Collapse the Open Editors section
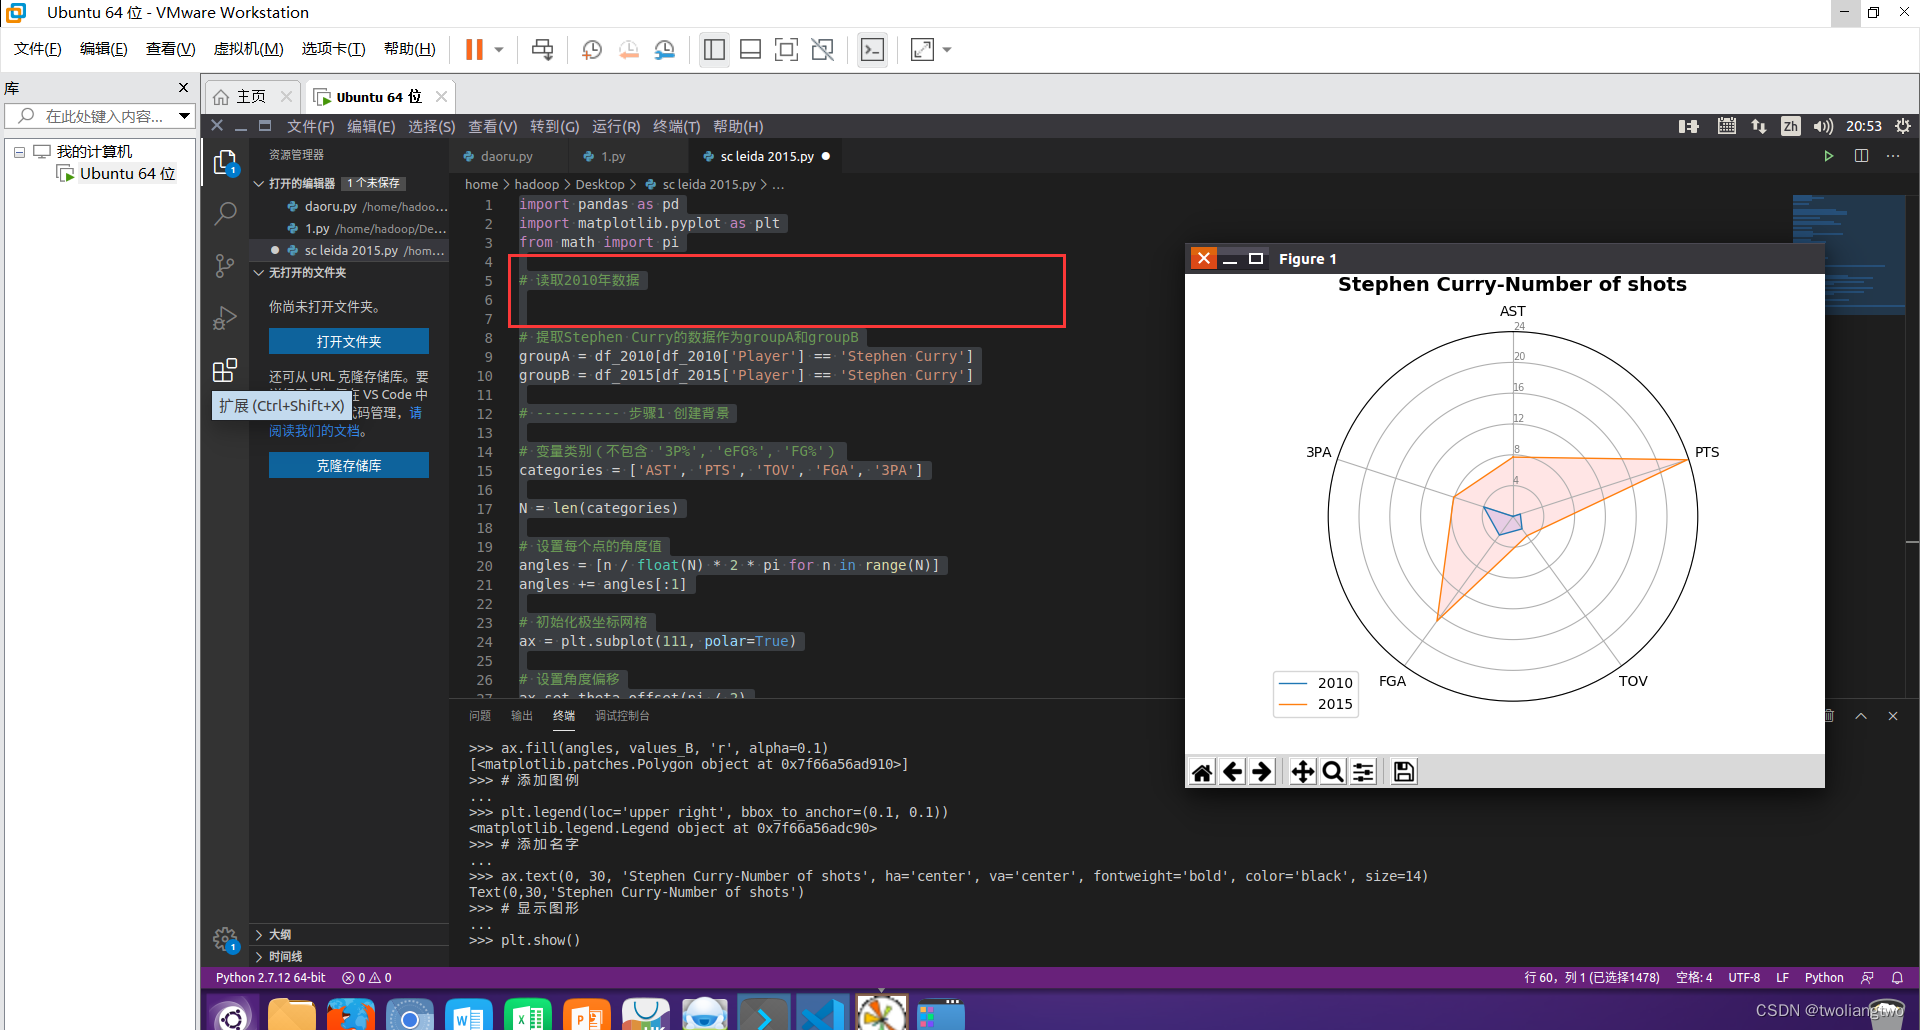Viewport: 1920px width, 1030px height. click(x=259, y=183)
